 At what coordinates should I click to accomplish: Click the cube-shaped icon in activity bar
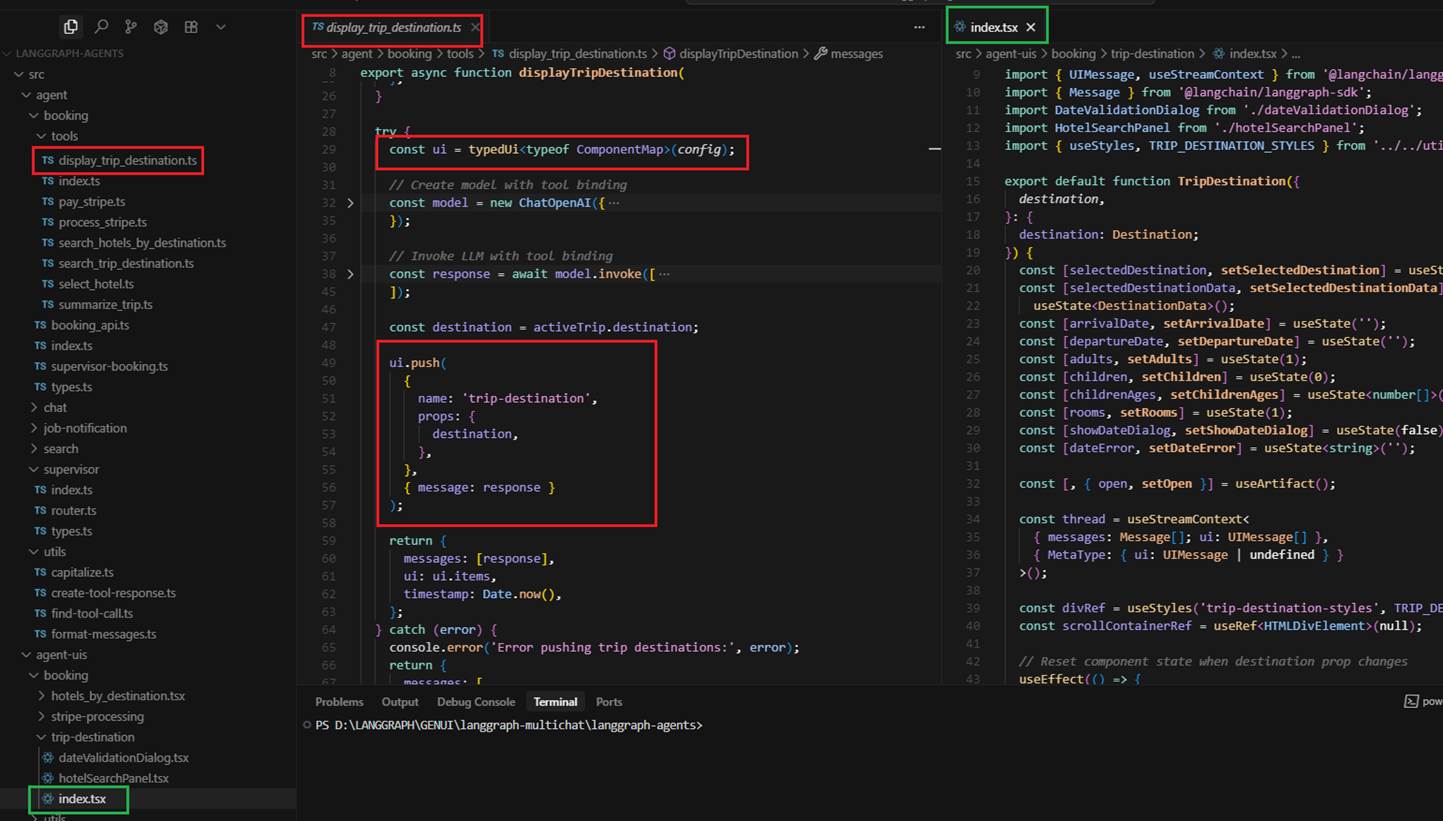161,27
